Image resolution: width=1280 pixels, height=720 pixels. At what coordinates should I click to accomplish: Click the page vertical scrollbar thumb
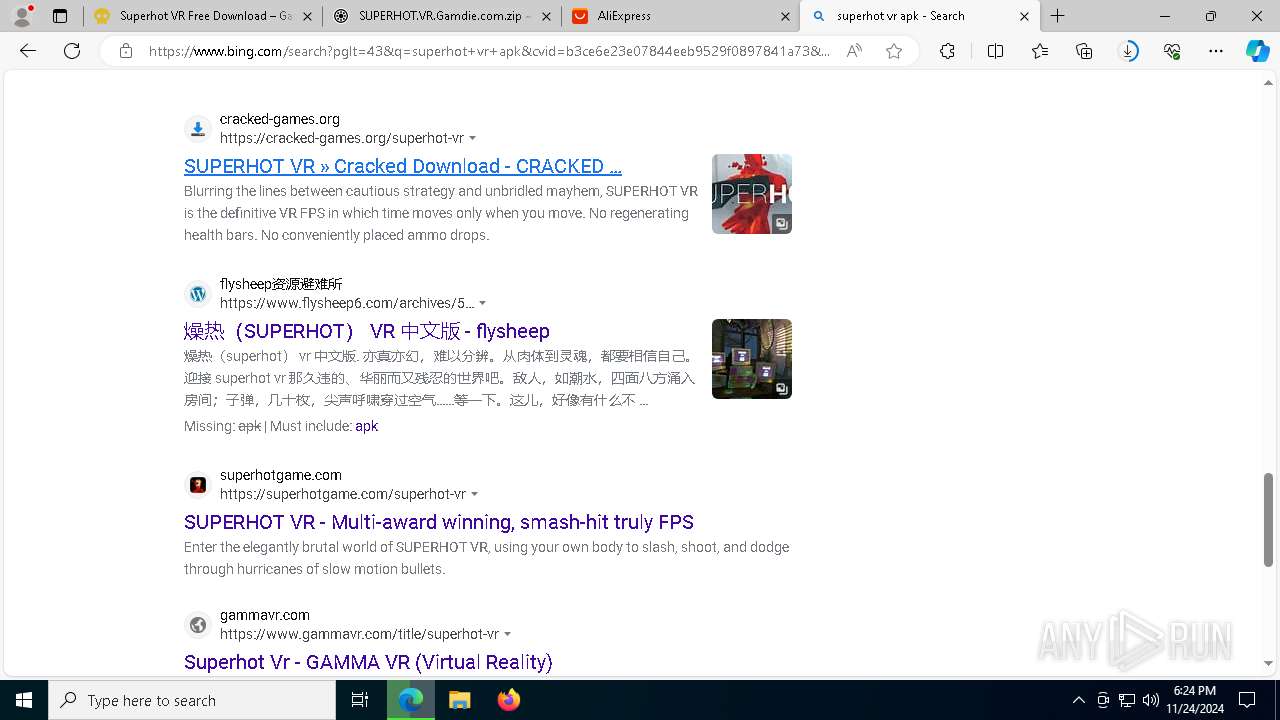click(1268, 520)
